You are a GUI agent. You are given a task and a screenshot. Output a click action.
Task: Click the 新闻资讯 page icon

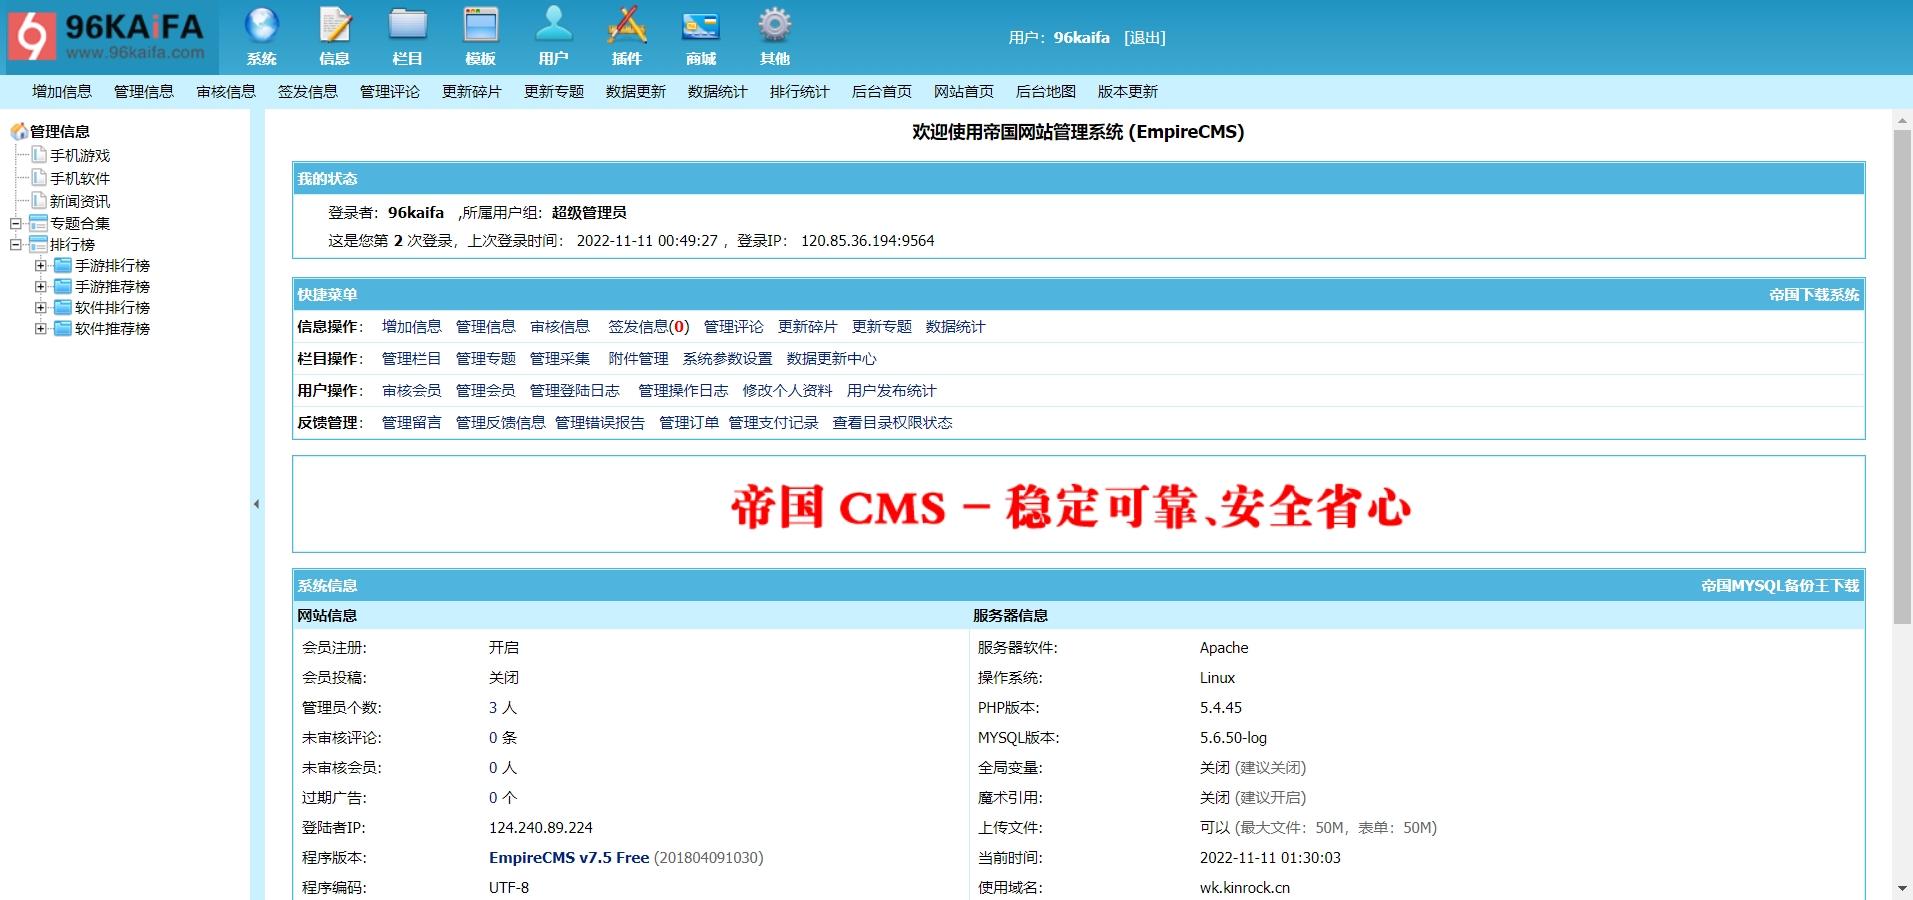pos(39,200)
